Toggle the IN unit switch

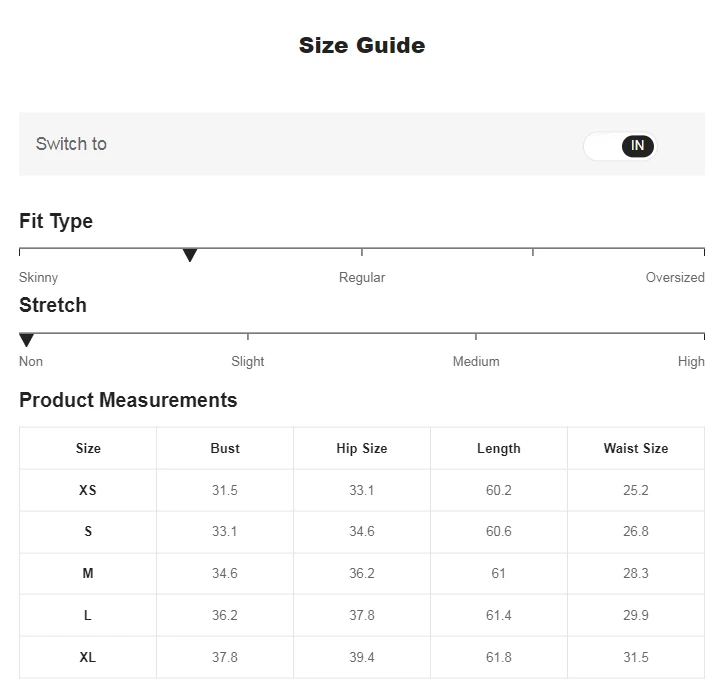[620, 146]
